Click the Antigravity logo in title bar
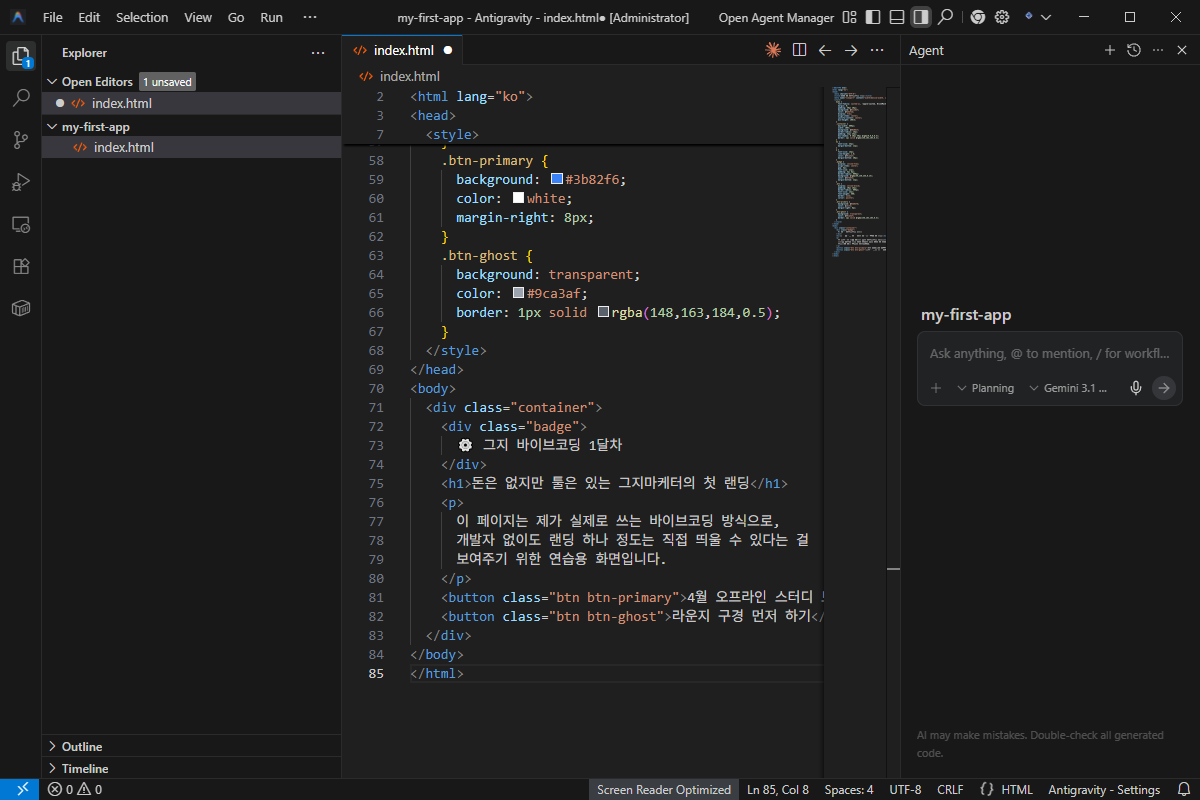 point(19,17)
